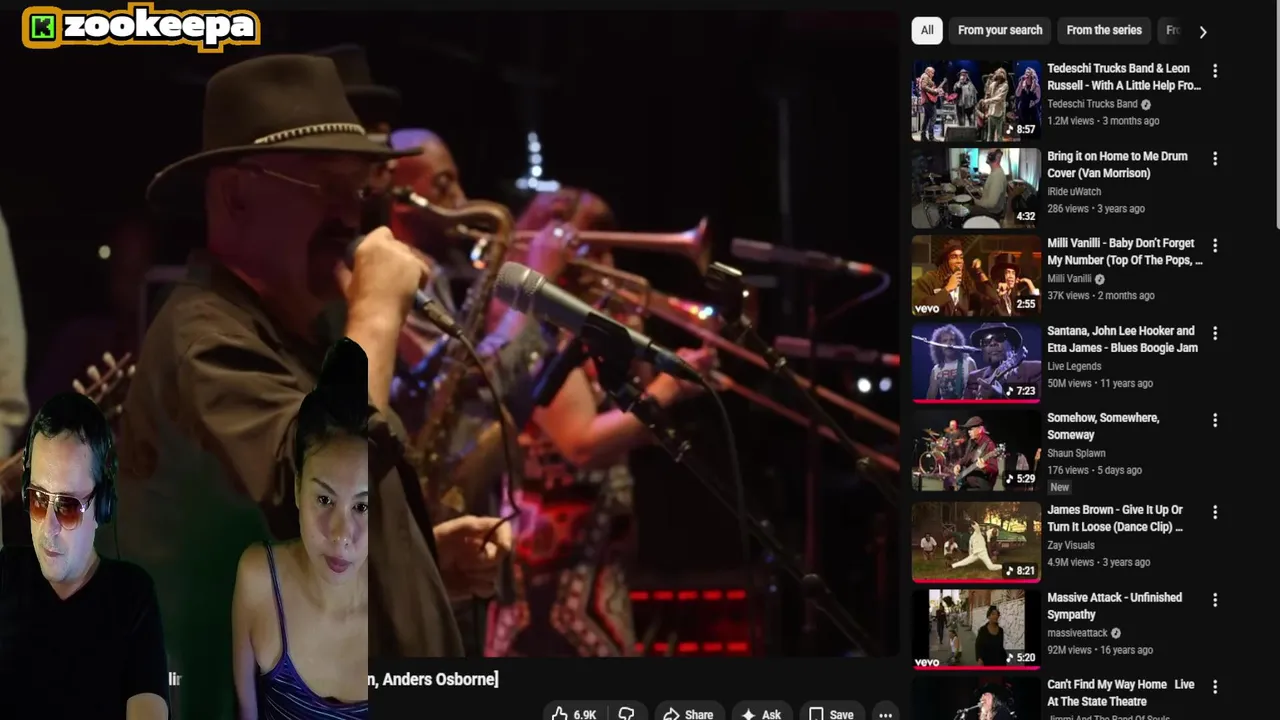Show more filter chips with right chevron
The image size is (1280, 720).
1203,31
